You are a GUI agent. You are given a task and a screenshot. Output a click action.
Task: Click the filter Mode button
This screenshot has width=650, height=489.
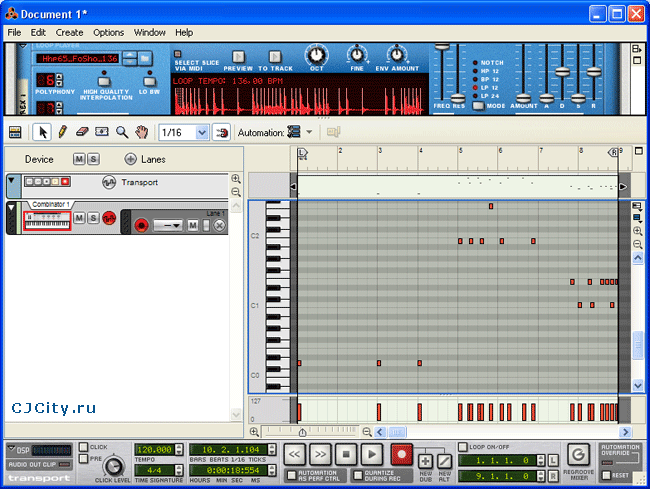pos(478,106)
